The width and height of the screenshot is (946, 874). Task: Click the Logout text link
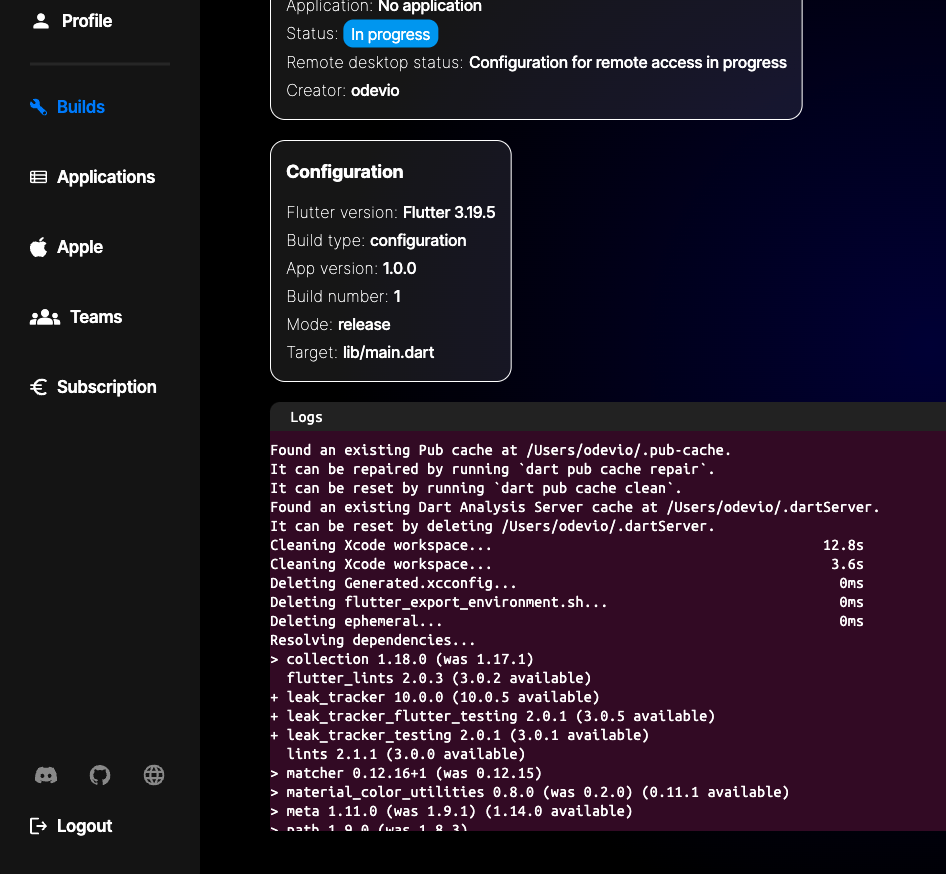(85, 826)
